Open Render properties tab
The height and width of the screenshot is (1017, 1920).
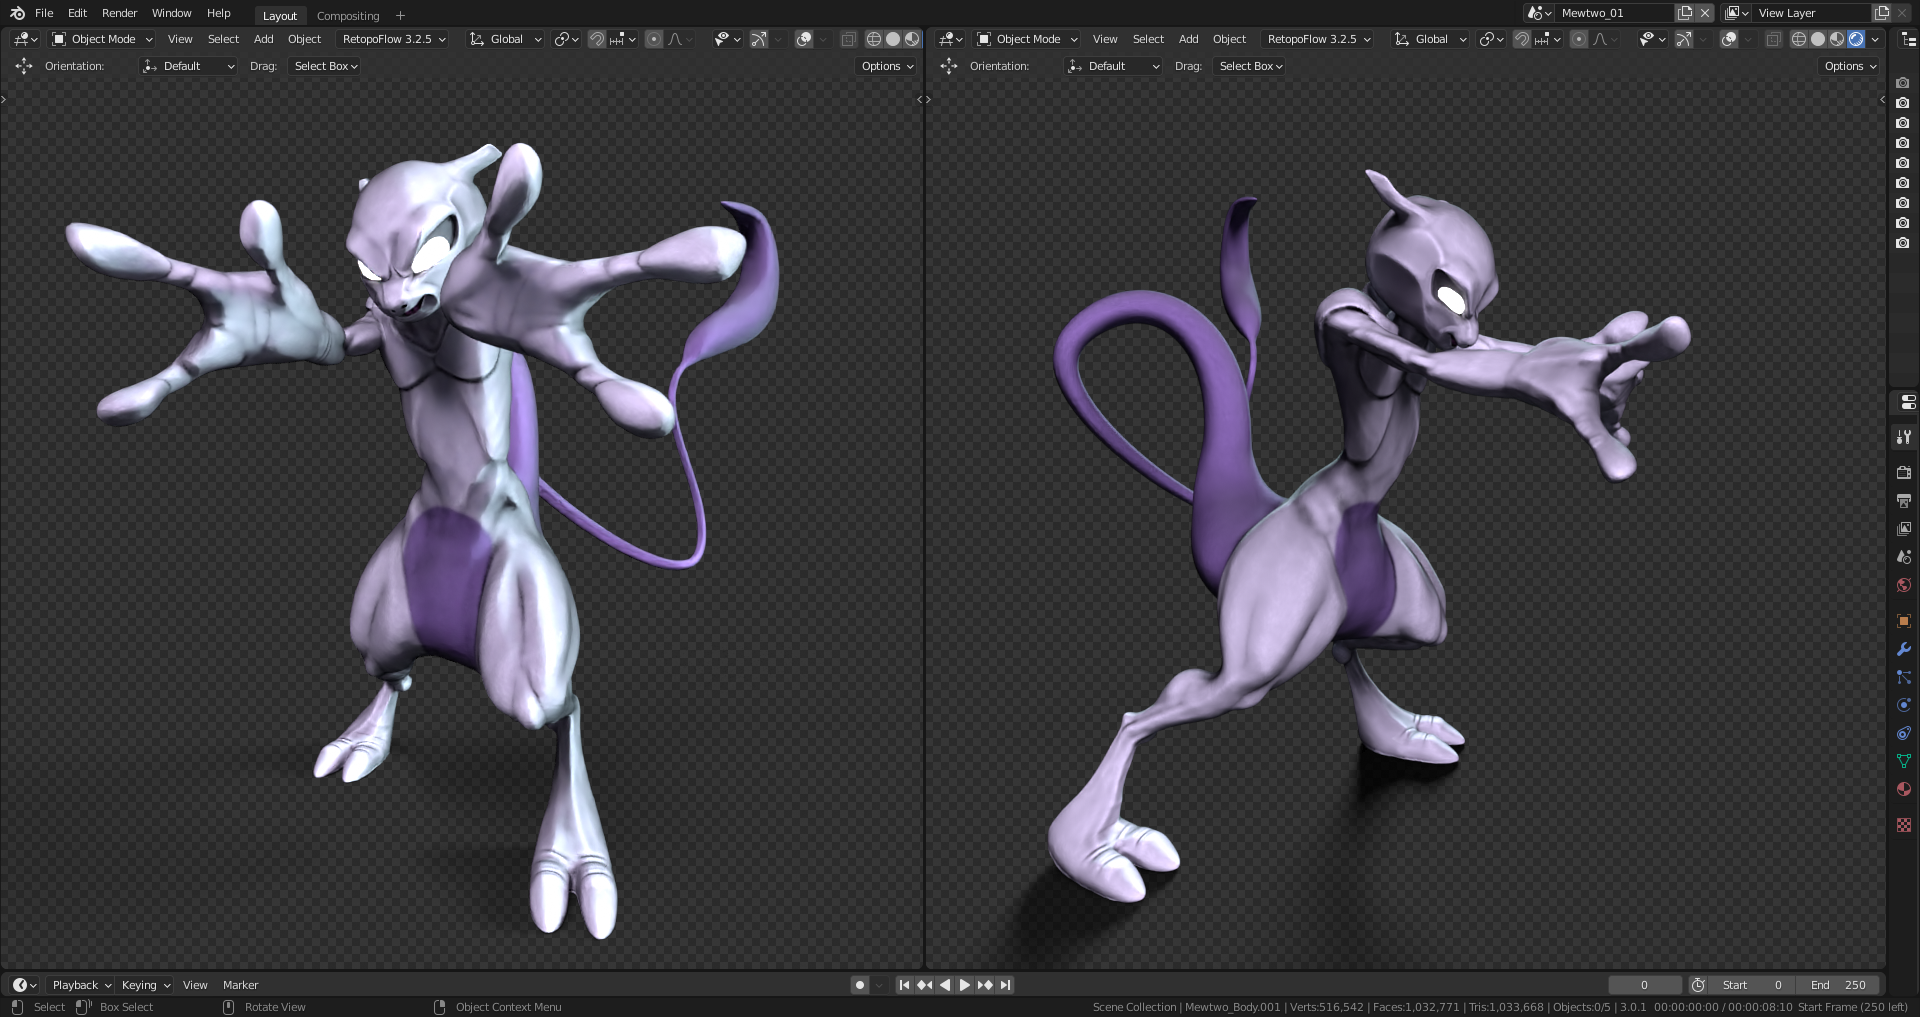1904,472
